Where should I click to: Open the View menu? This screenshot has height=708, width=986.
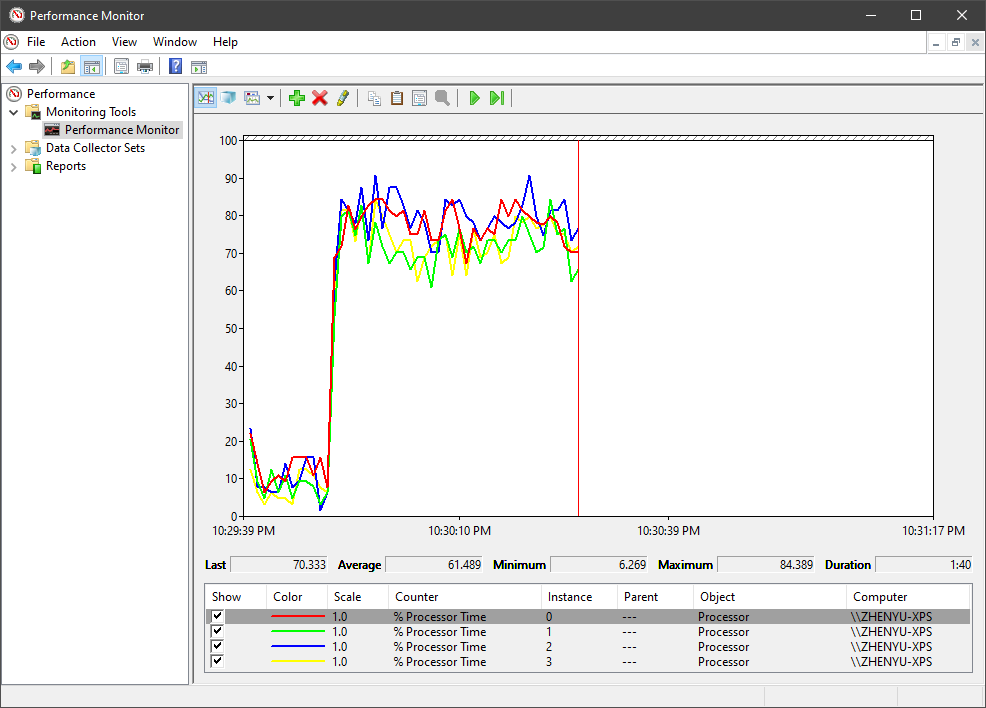(124, 42)
